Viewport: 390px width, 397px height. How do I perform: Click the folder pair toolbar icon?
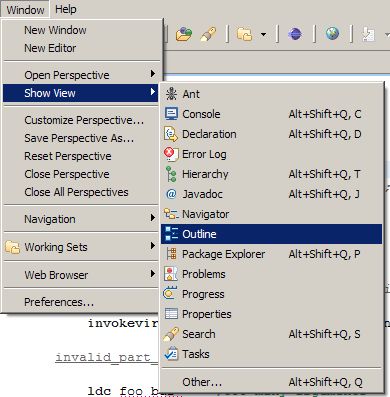(x=244, y=34)
